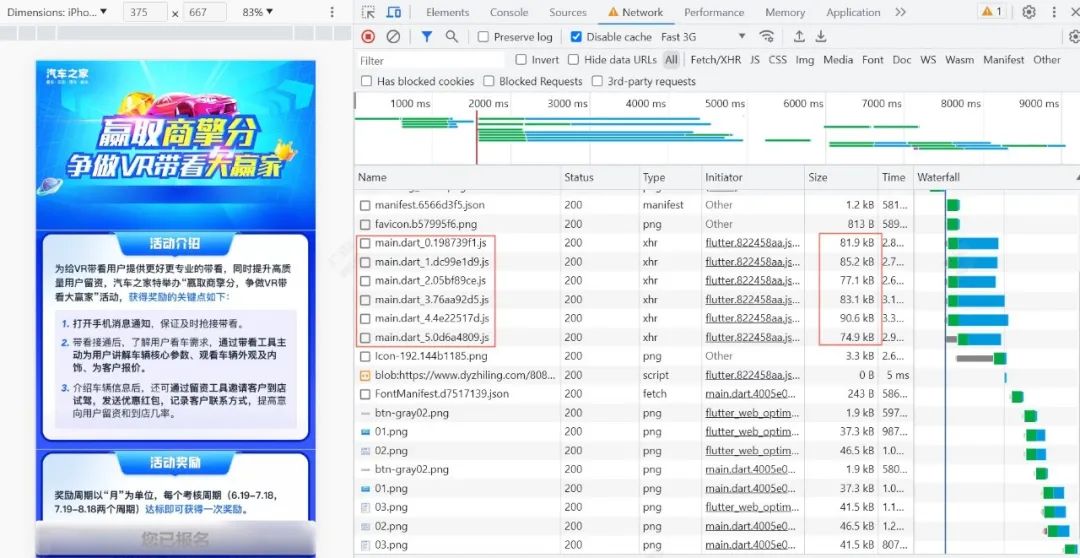
Task: Sort by Size column header
Action: click(x=841, y=177)
